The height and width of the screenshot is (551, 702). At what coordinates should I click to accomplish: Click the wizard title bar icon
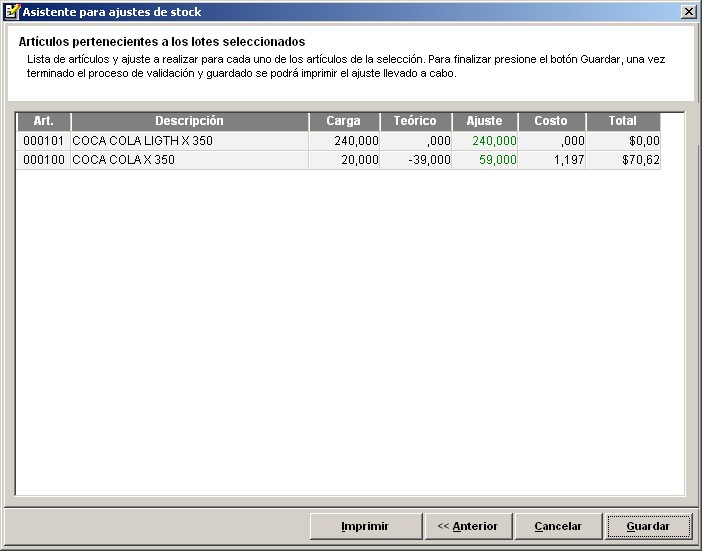coord(12,12)
